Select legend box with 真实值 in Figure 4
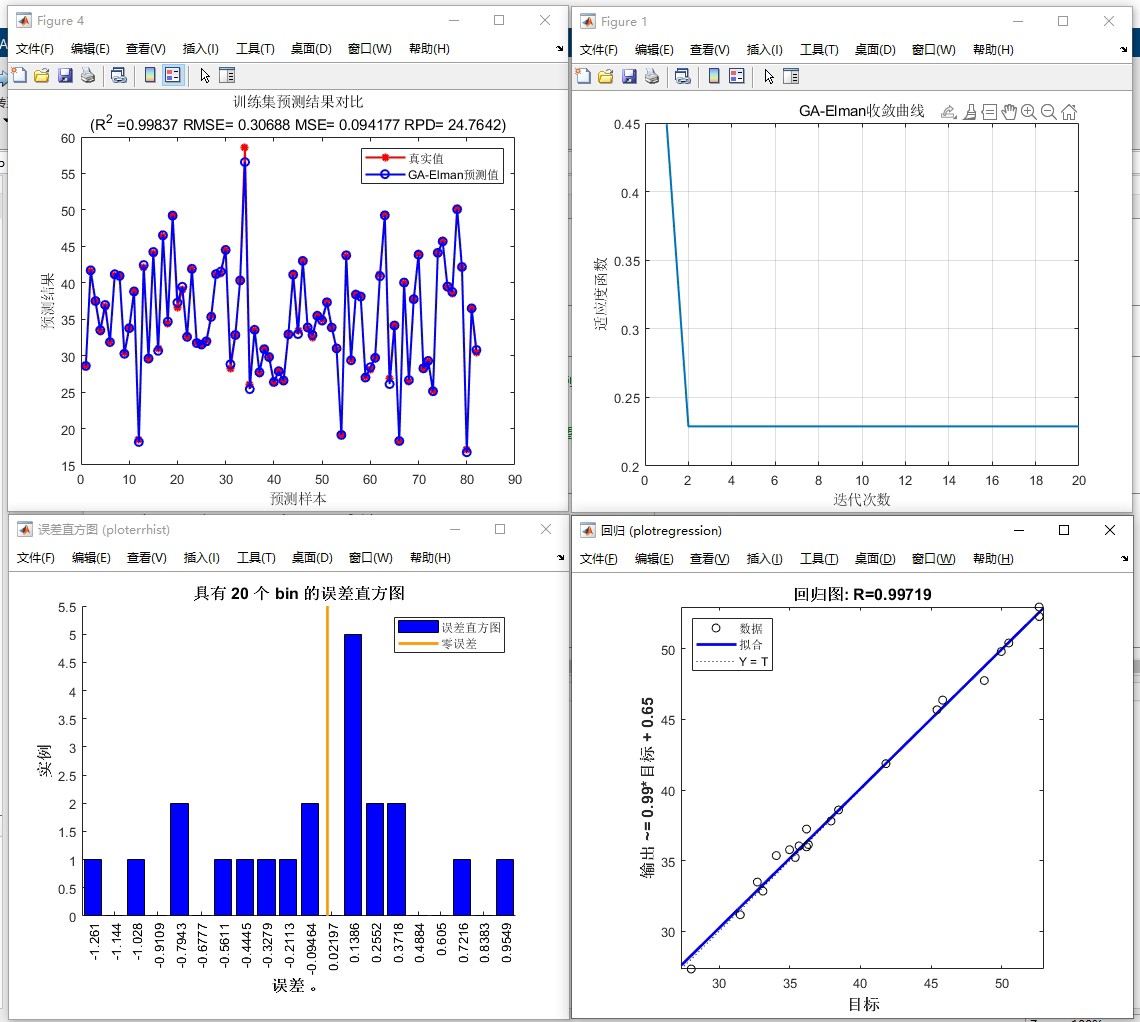The image size is (1140, 1022). coord(433,166)
